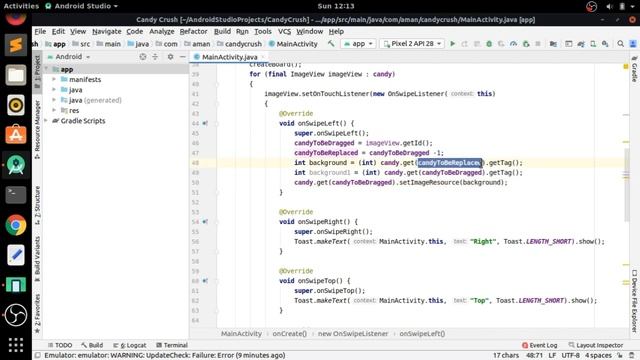Image resolution: width=640 pixels, height=360 pixels.
Task: Toggle the Structure side tab
Action: 37,205
